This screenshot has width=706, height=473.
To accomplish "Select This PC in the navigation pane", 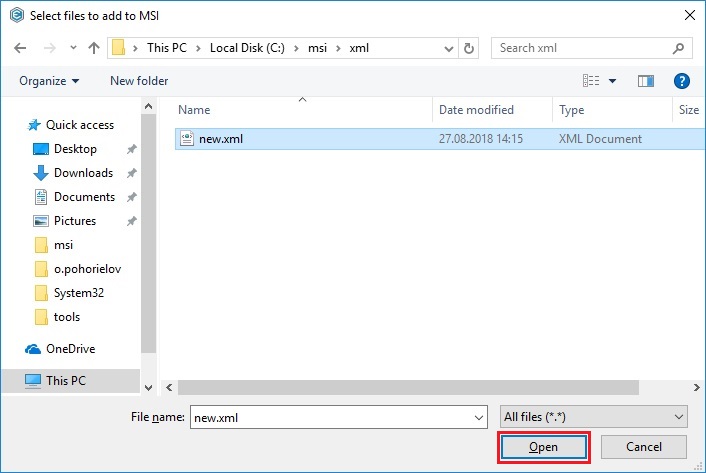I will click(x=70, y=381).
